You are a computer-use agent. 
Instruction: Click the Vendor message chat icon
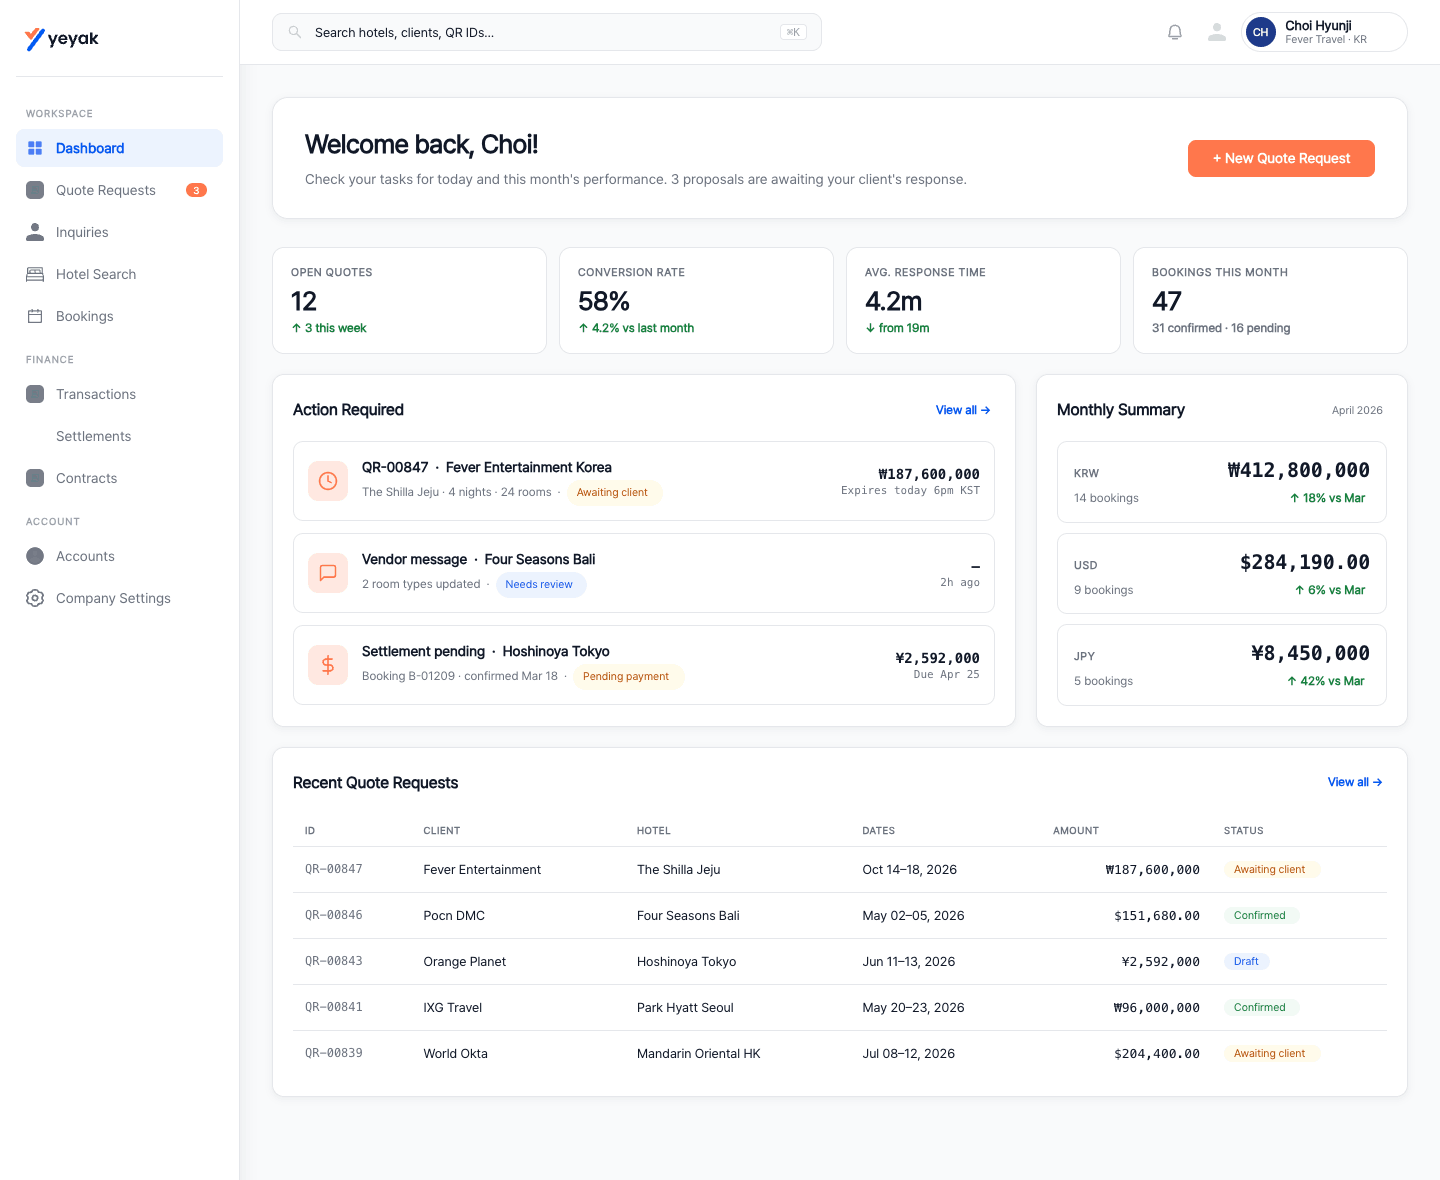click(x=328, y=573)
